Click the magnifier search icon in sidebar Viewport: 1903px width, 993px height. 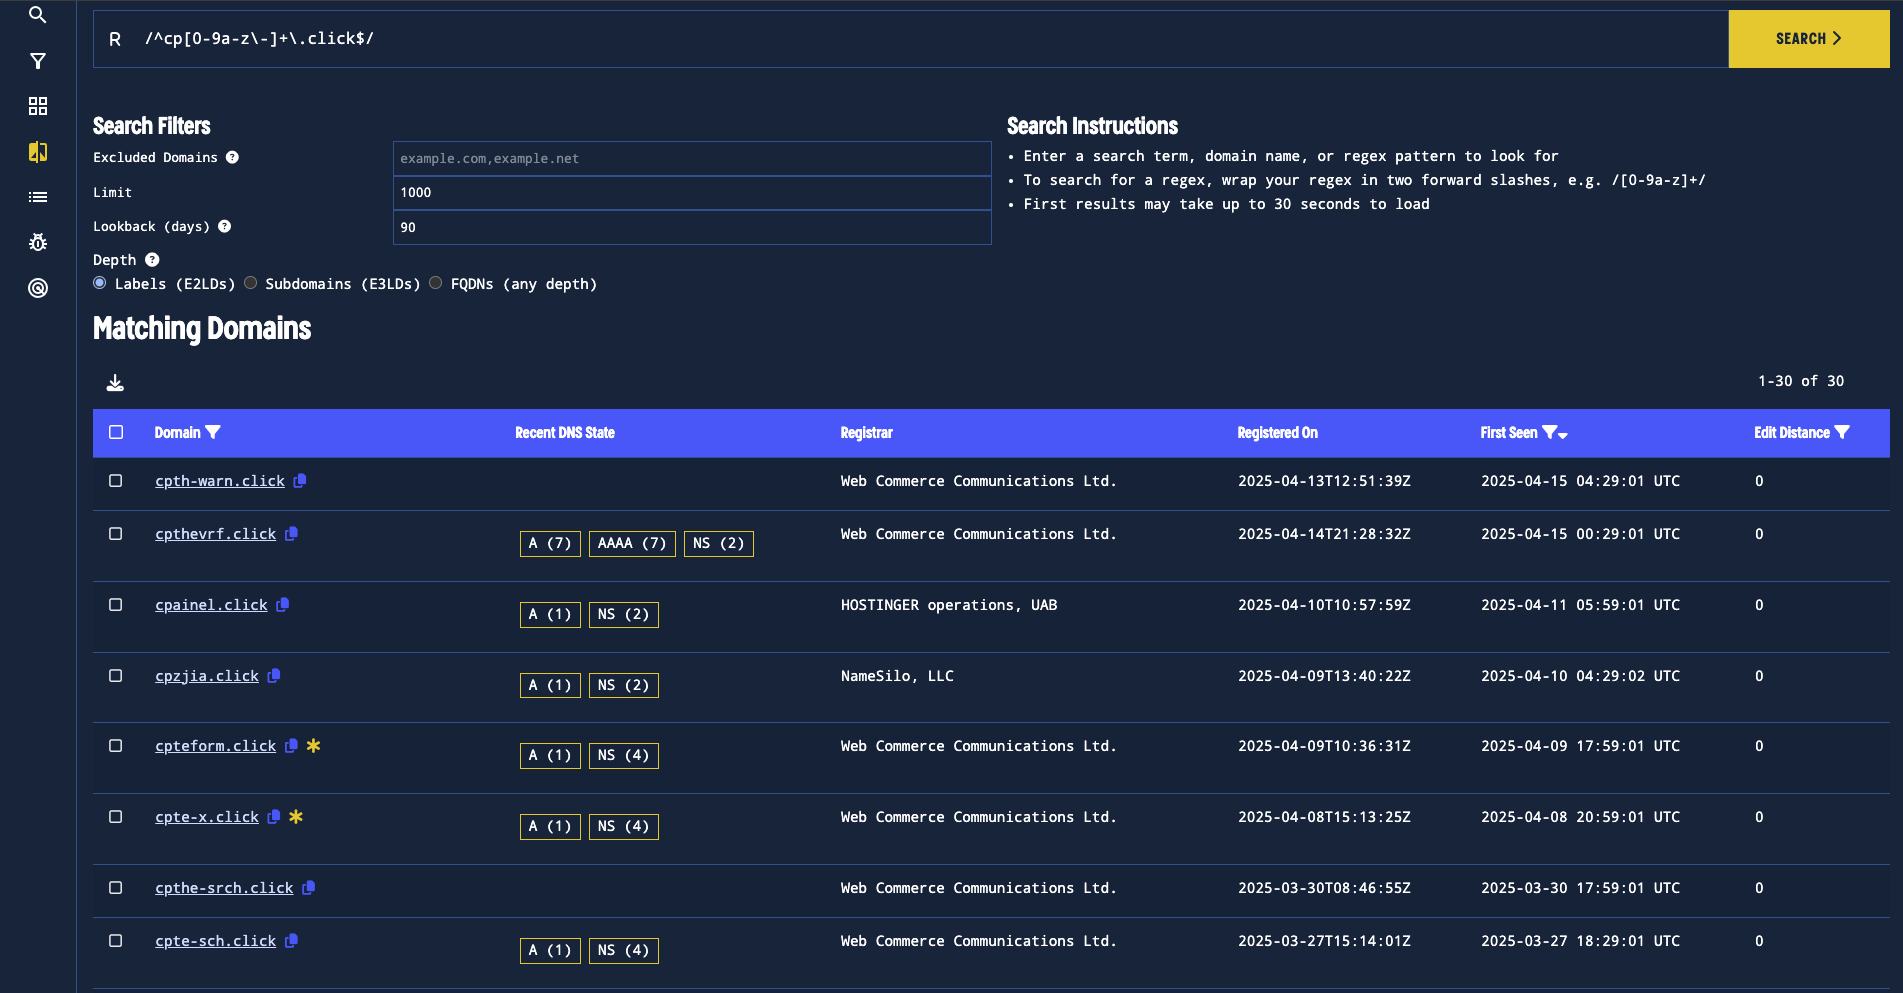point(38,15)
